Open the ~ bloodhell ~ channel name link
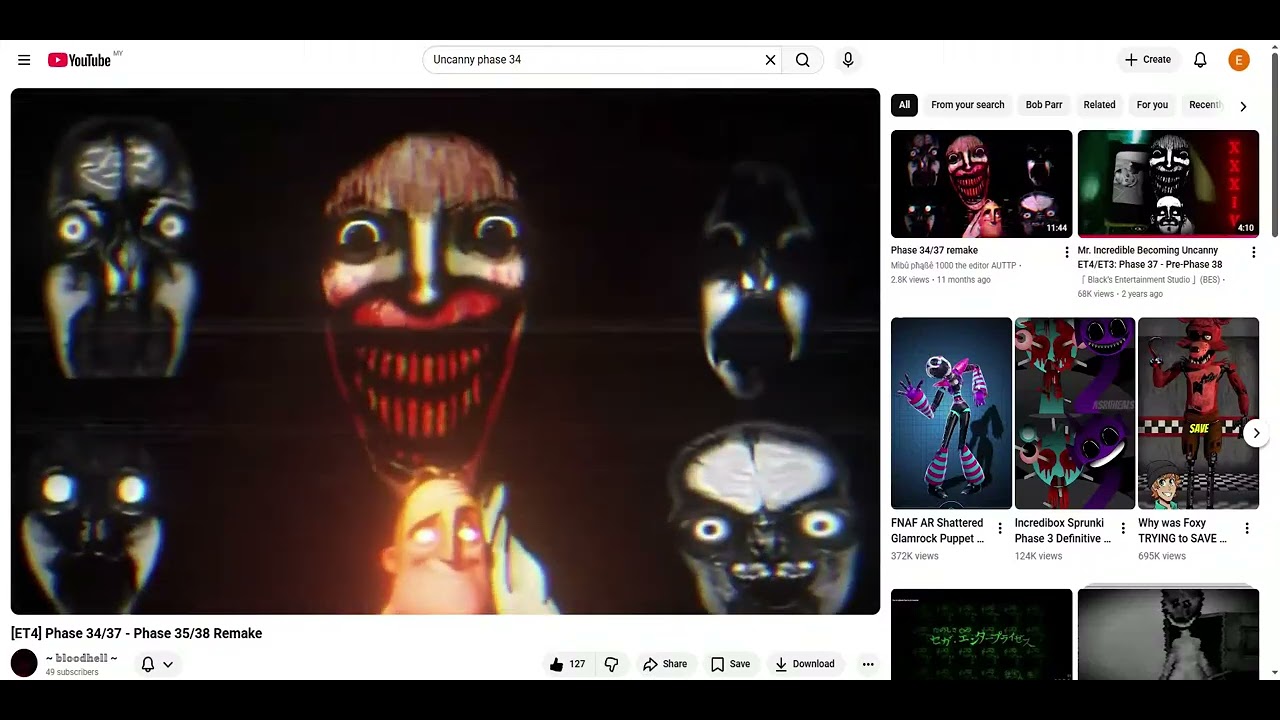The image size is (1280, 720). [x=81, y=658]
